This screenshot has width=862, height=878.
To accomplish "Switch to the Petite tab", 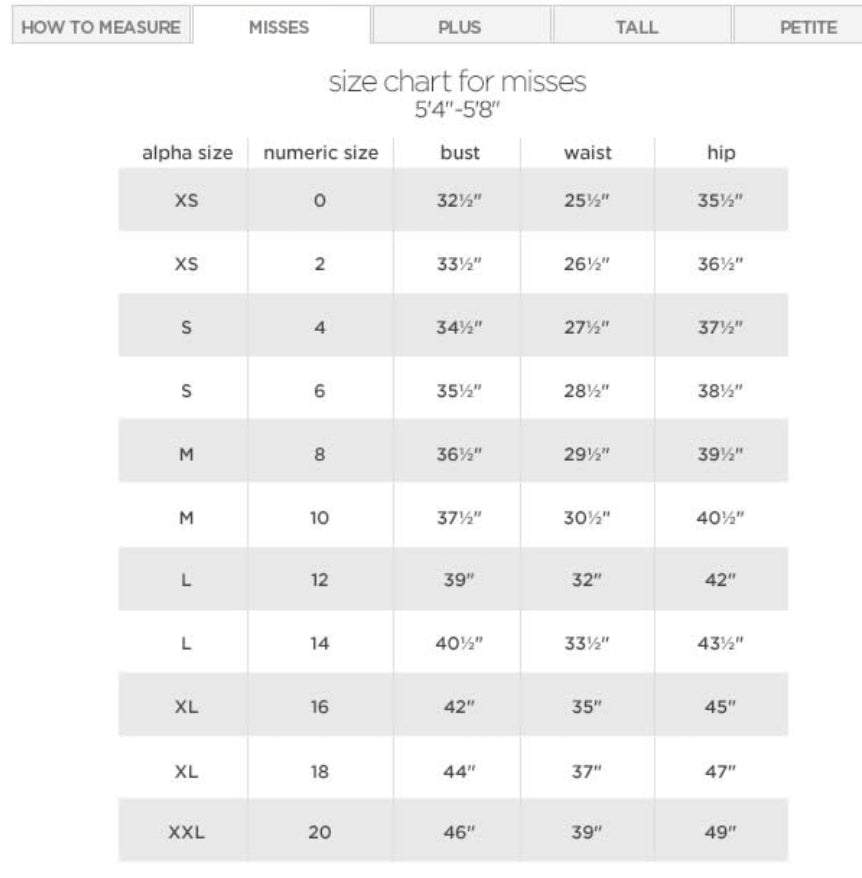I will [807, 27].
